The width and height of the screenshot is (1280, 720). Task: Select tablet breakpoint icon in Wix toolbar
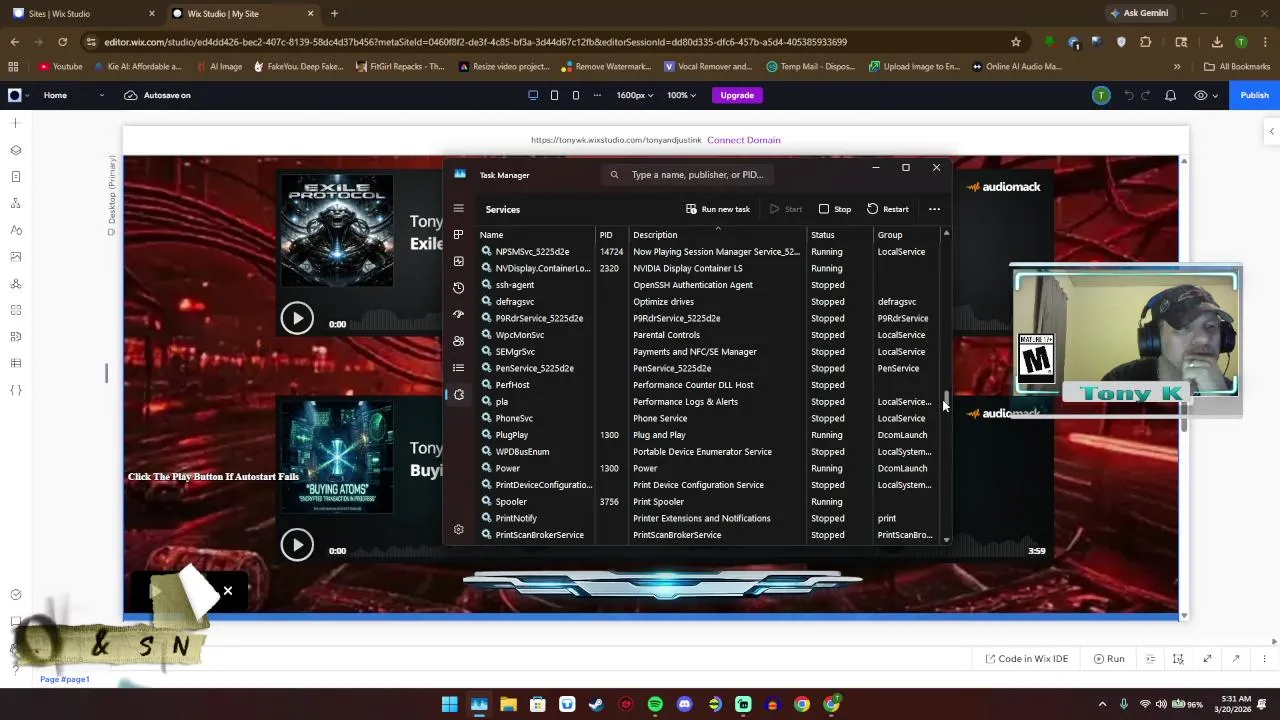pyautogui.click(x=555, y=95)
